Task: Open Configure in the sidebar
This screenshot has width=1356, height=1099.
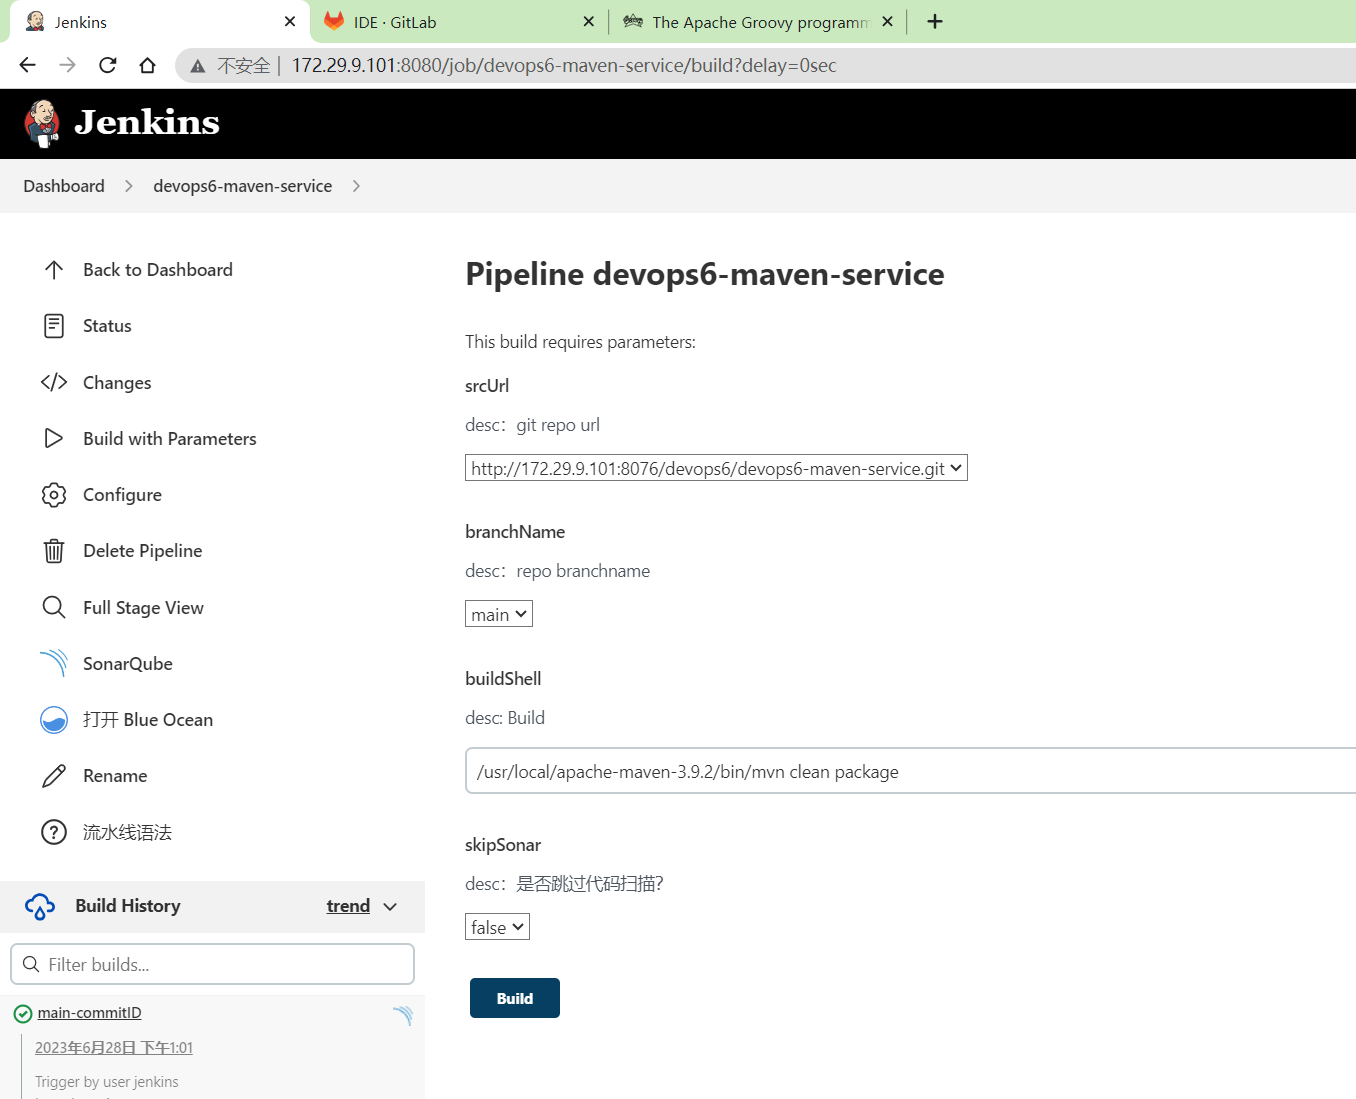Action: click(x=122, y=495)
